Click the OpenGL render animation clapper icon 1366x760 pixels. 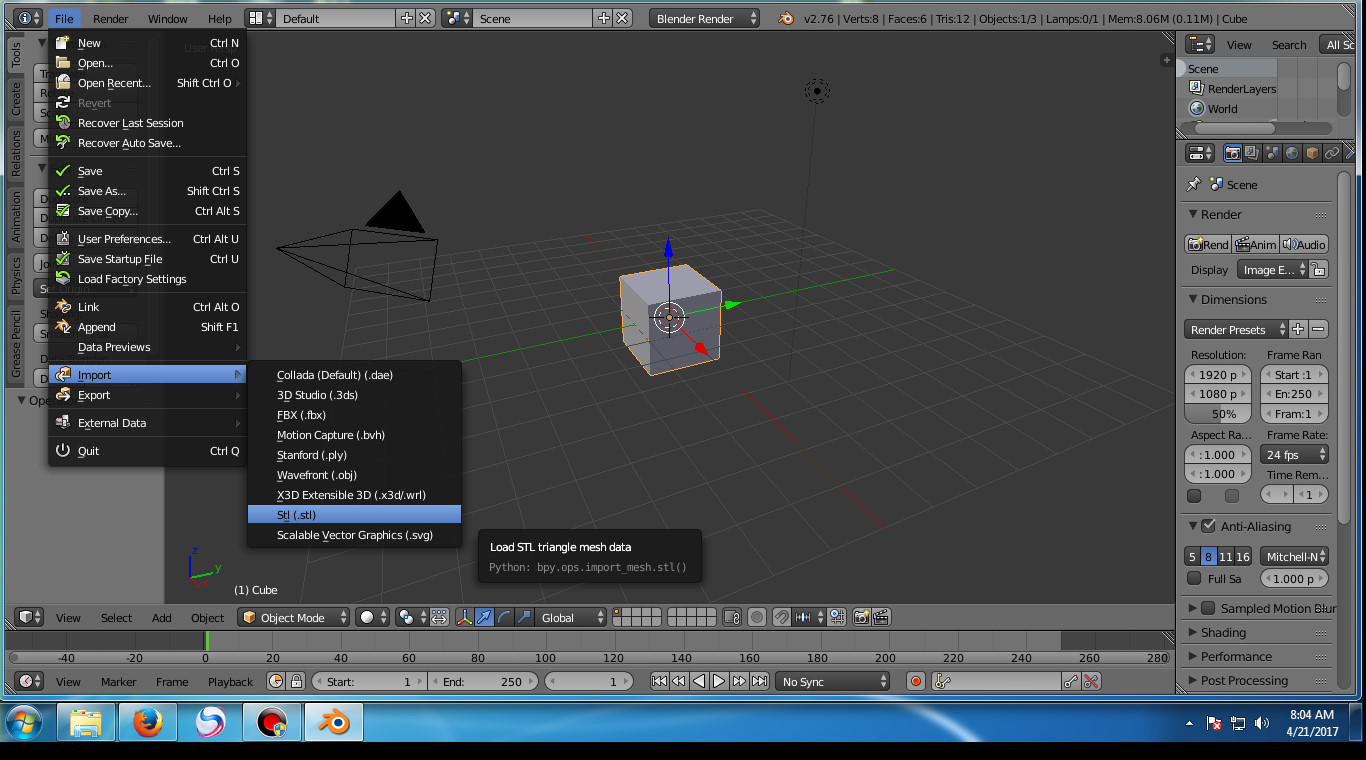click(x=880, y=617)
